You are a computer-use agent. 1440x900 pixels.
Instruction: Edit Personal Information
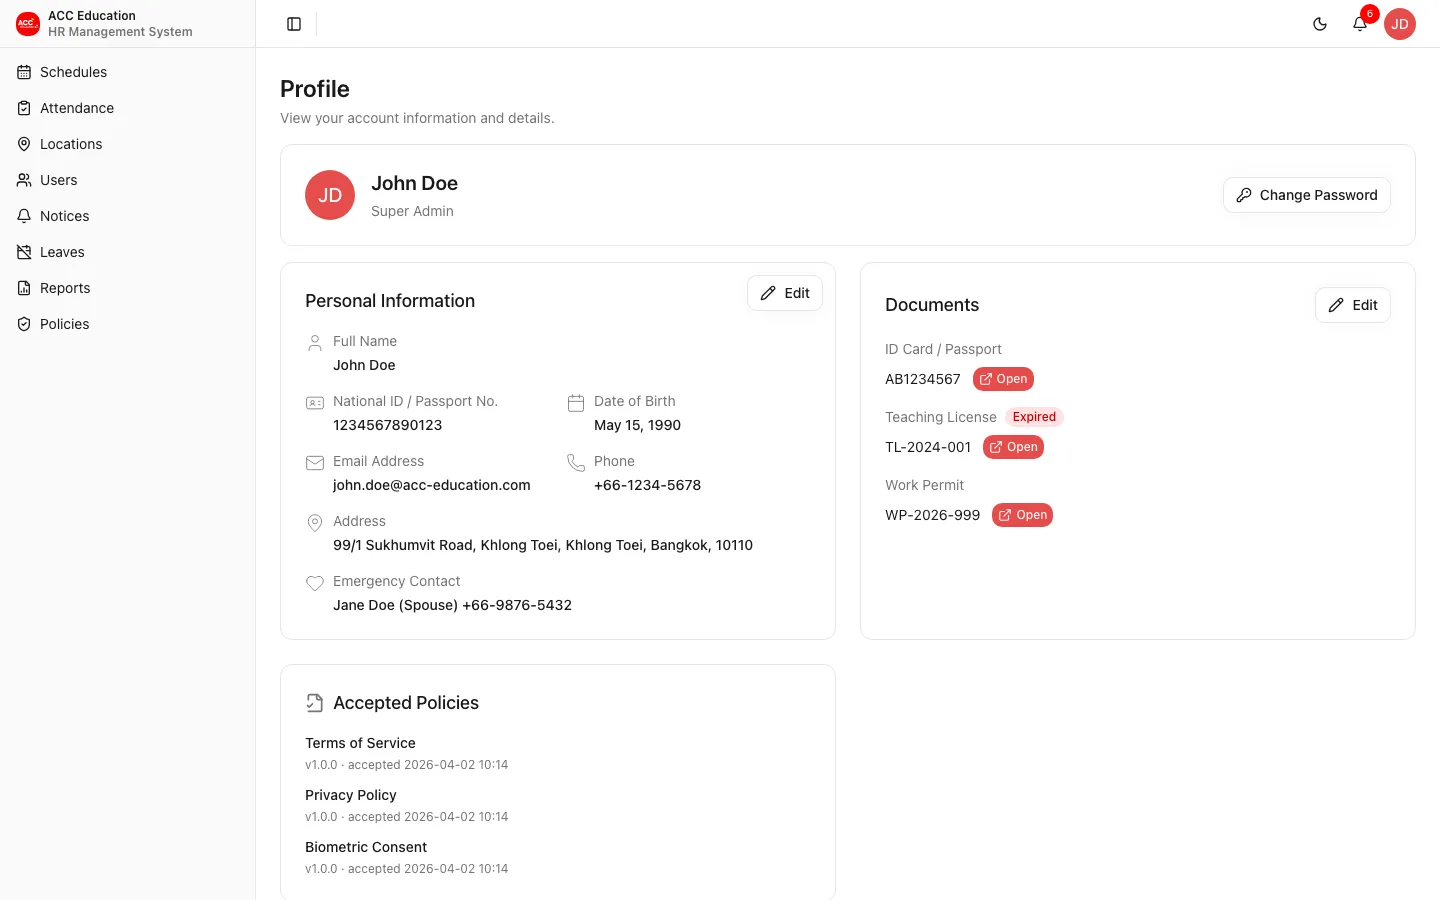pos(785,293)
